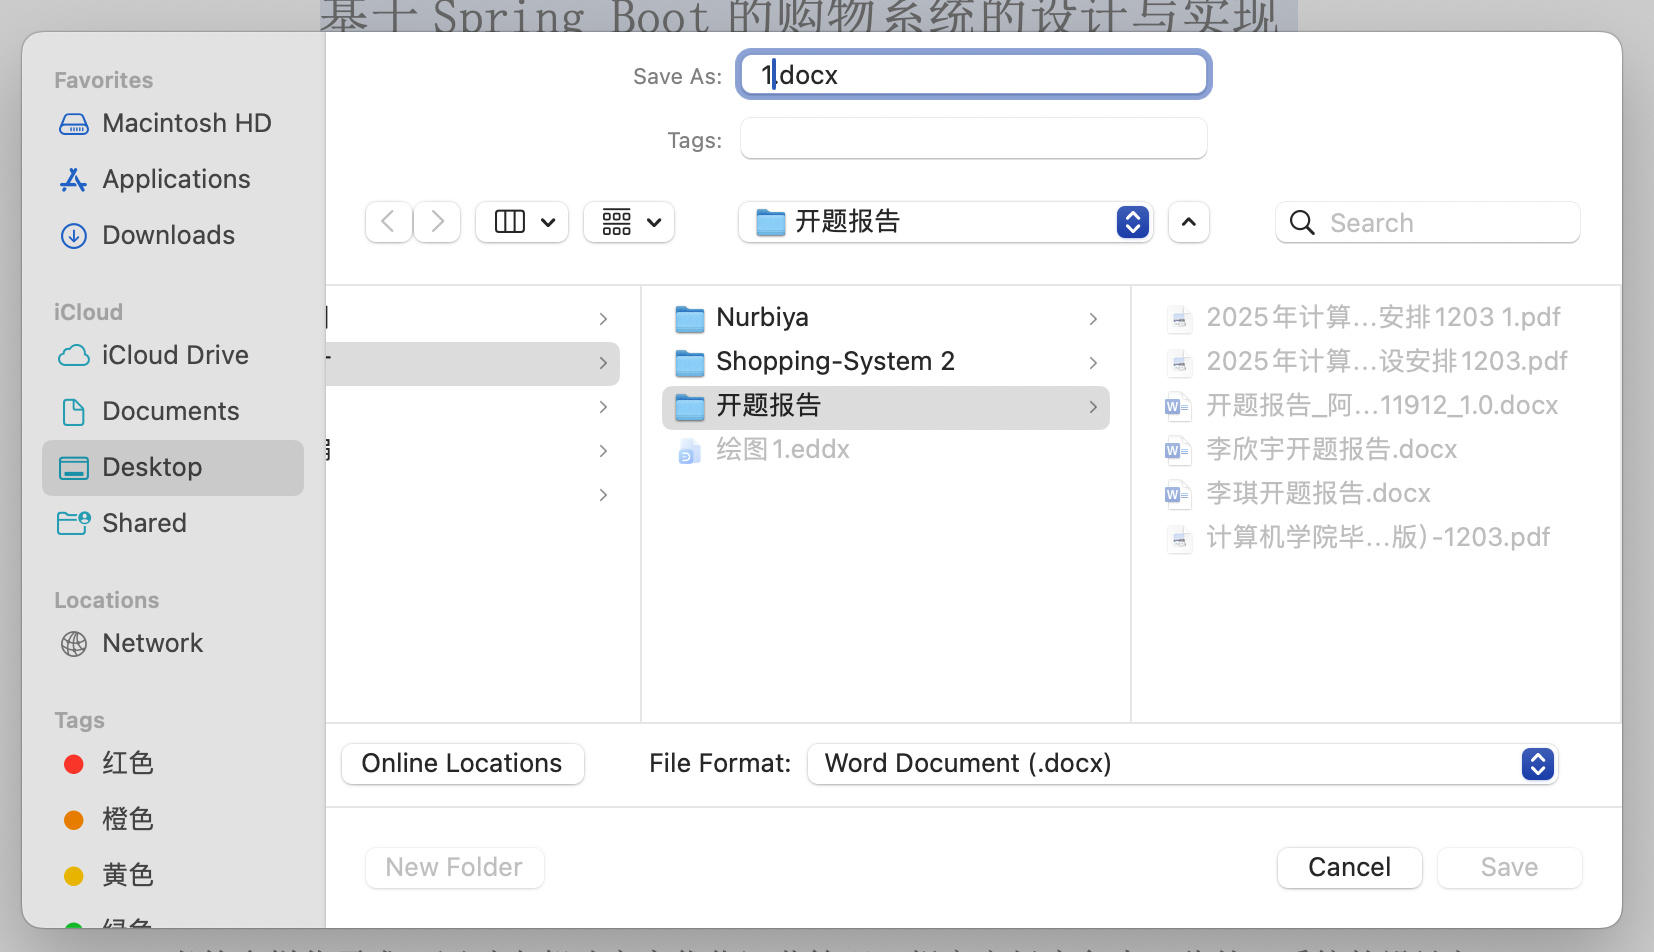The height and width of the screenshot is (952, 1654).
Task: Change the File Format dropdown
Action: click(1182, 764)
